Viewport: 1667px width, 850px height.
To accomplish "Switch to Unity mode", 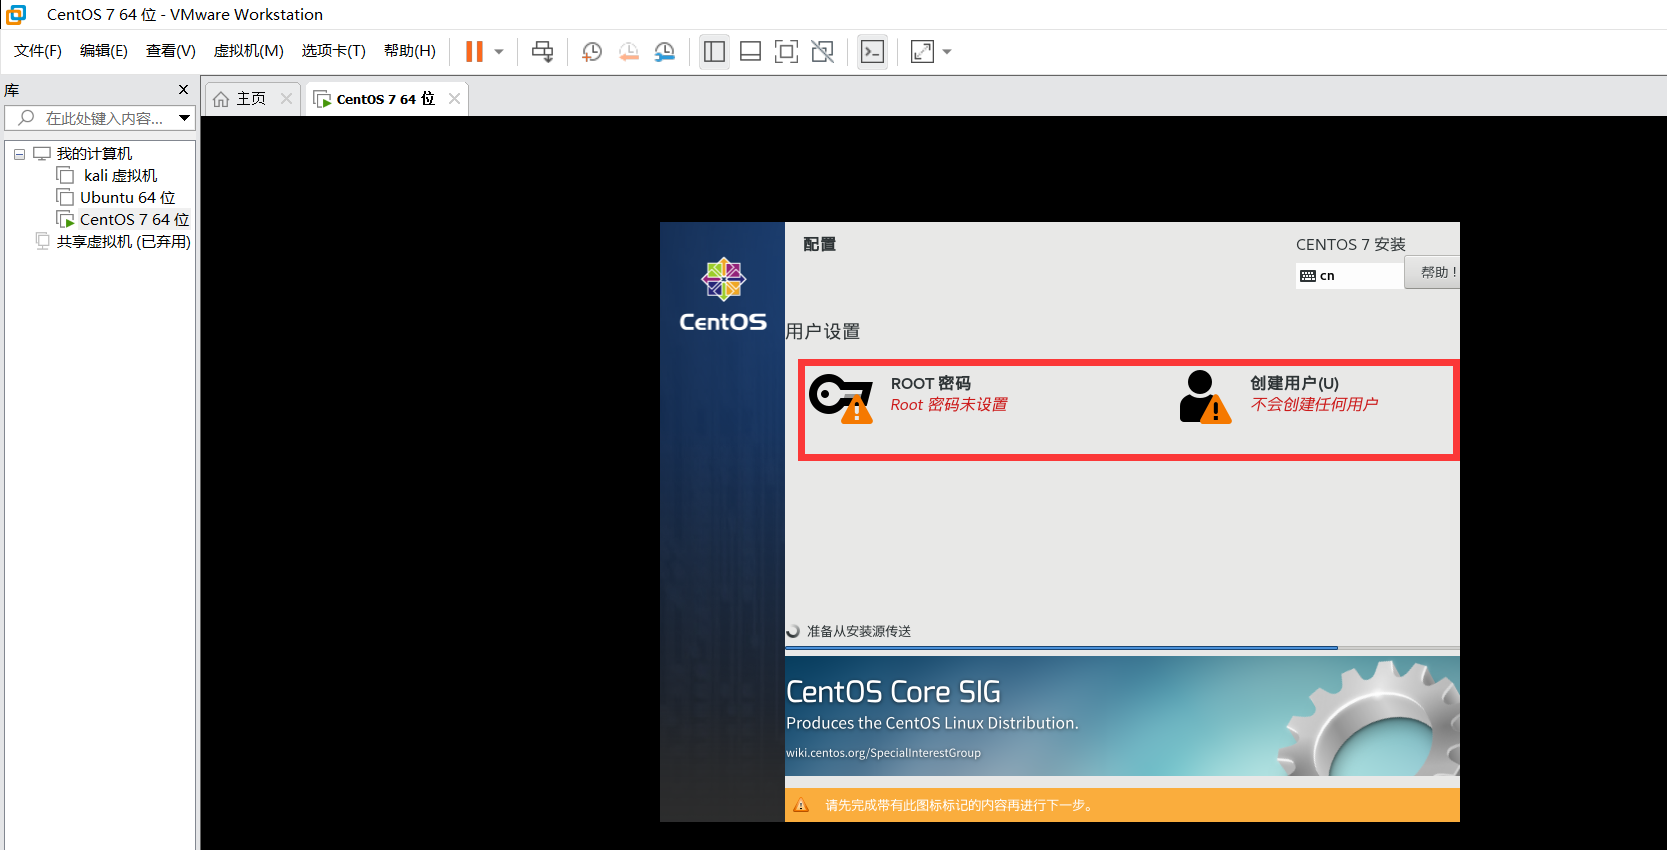I will click(823, 51).
